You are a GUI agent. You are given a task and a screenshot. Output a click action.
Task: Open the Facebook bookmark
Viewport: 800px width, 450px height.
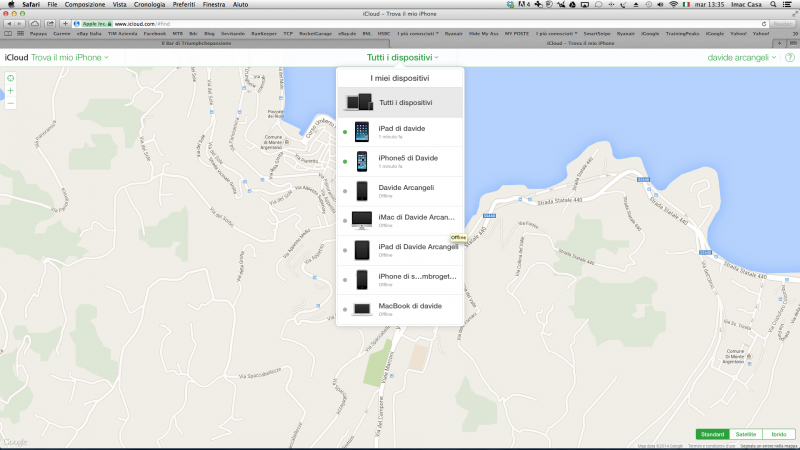[x=155, y=34]
